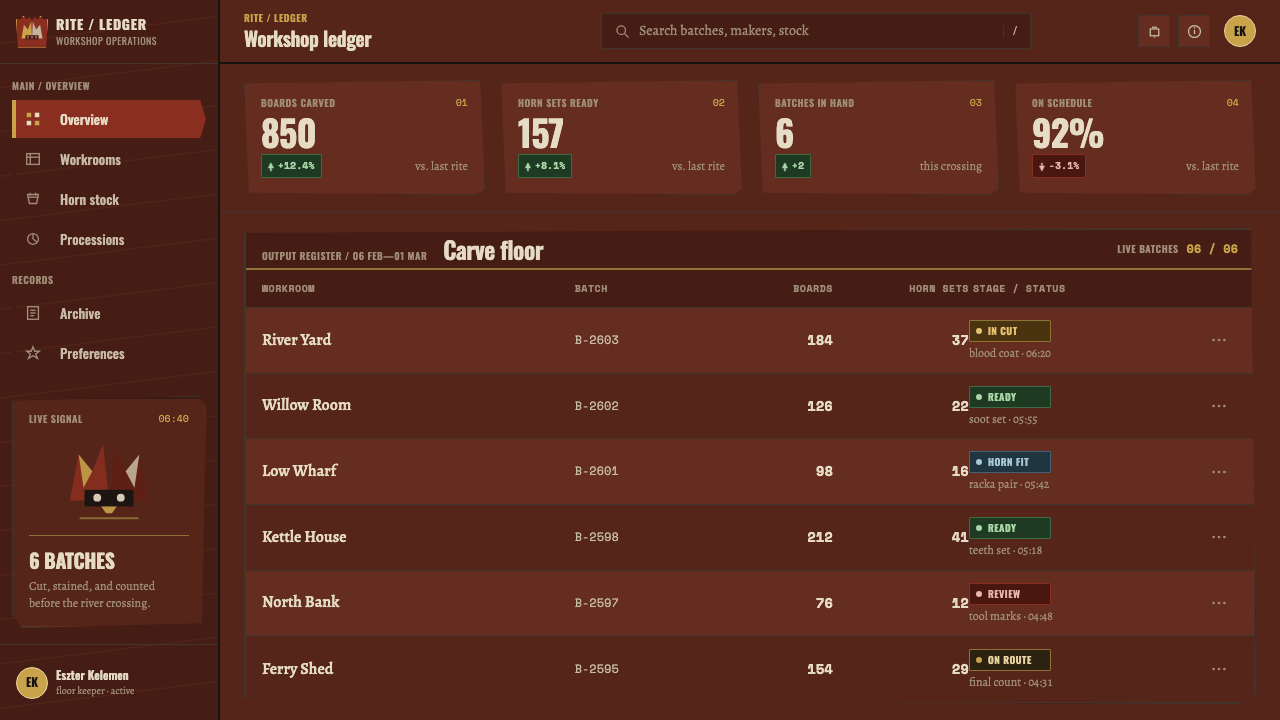1280x720 pixels.
Task: Click the Boards Carved 850 value
Action: click(288, 134)
